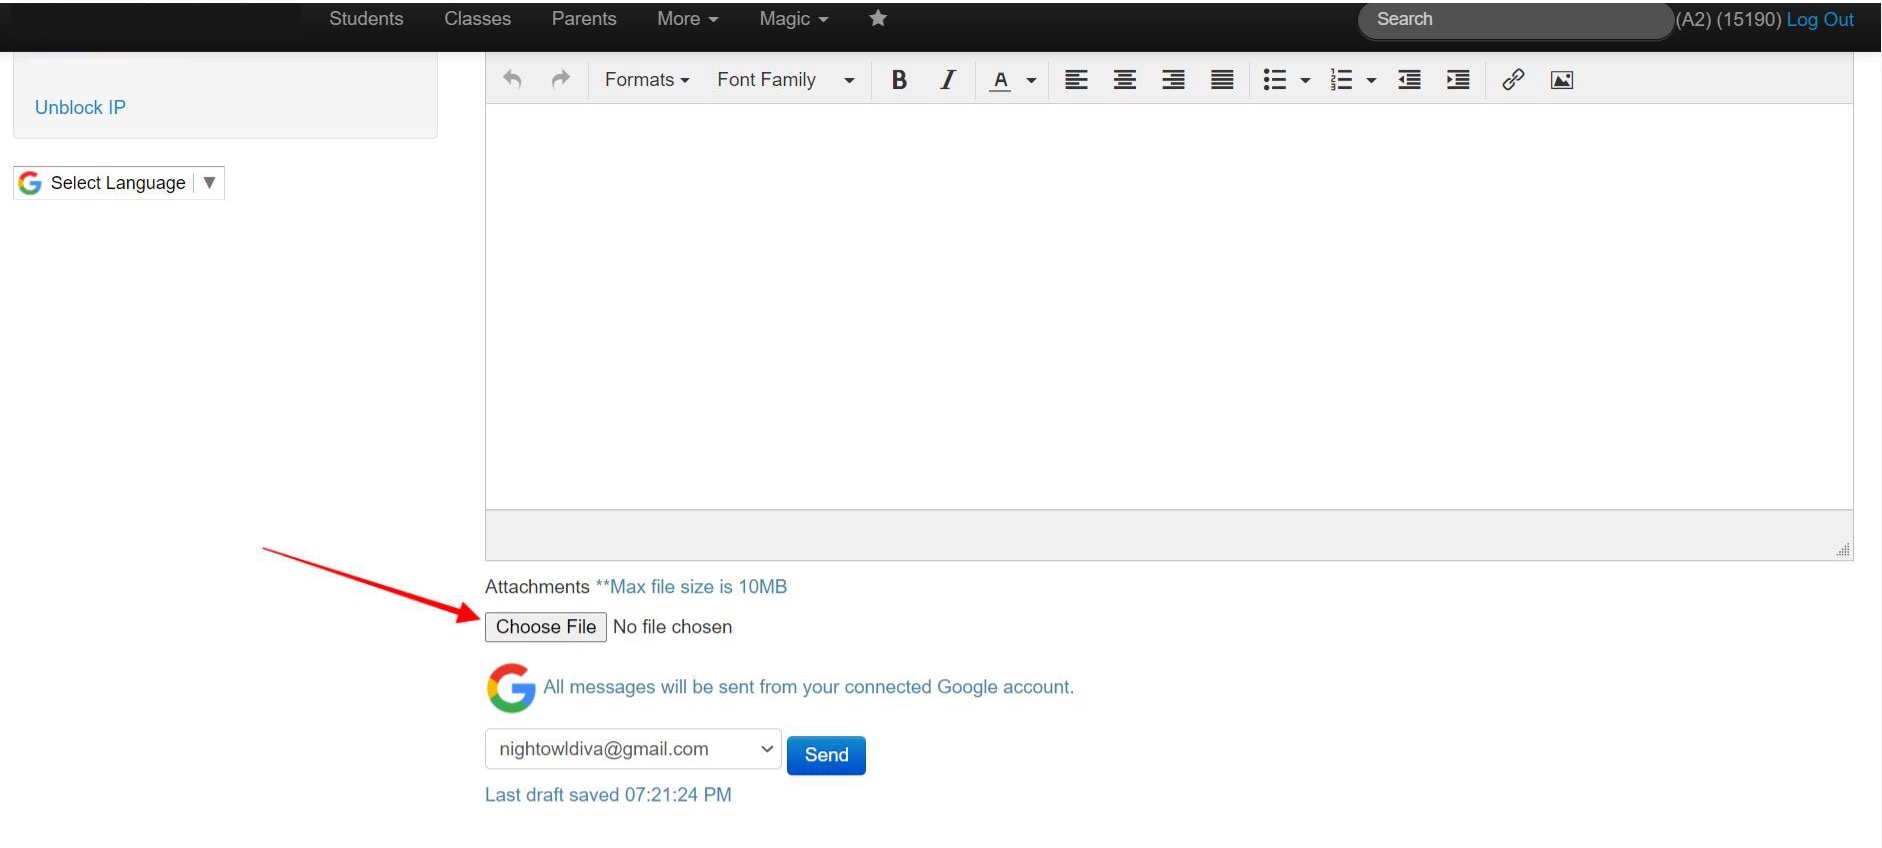
Task: Open the Formats dropdown
Action: pos(647,80)
